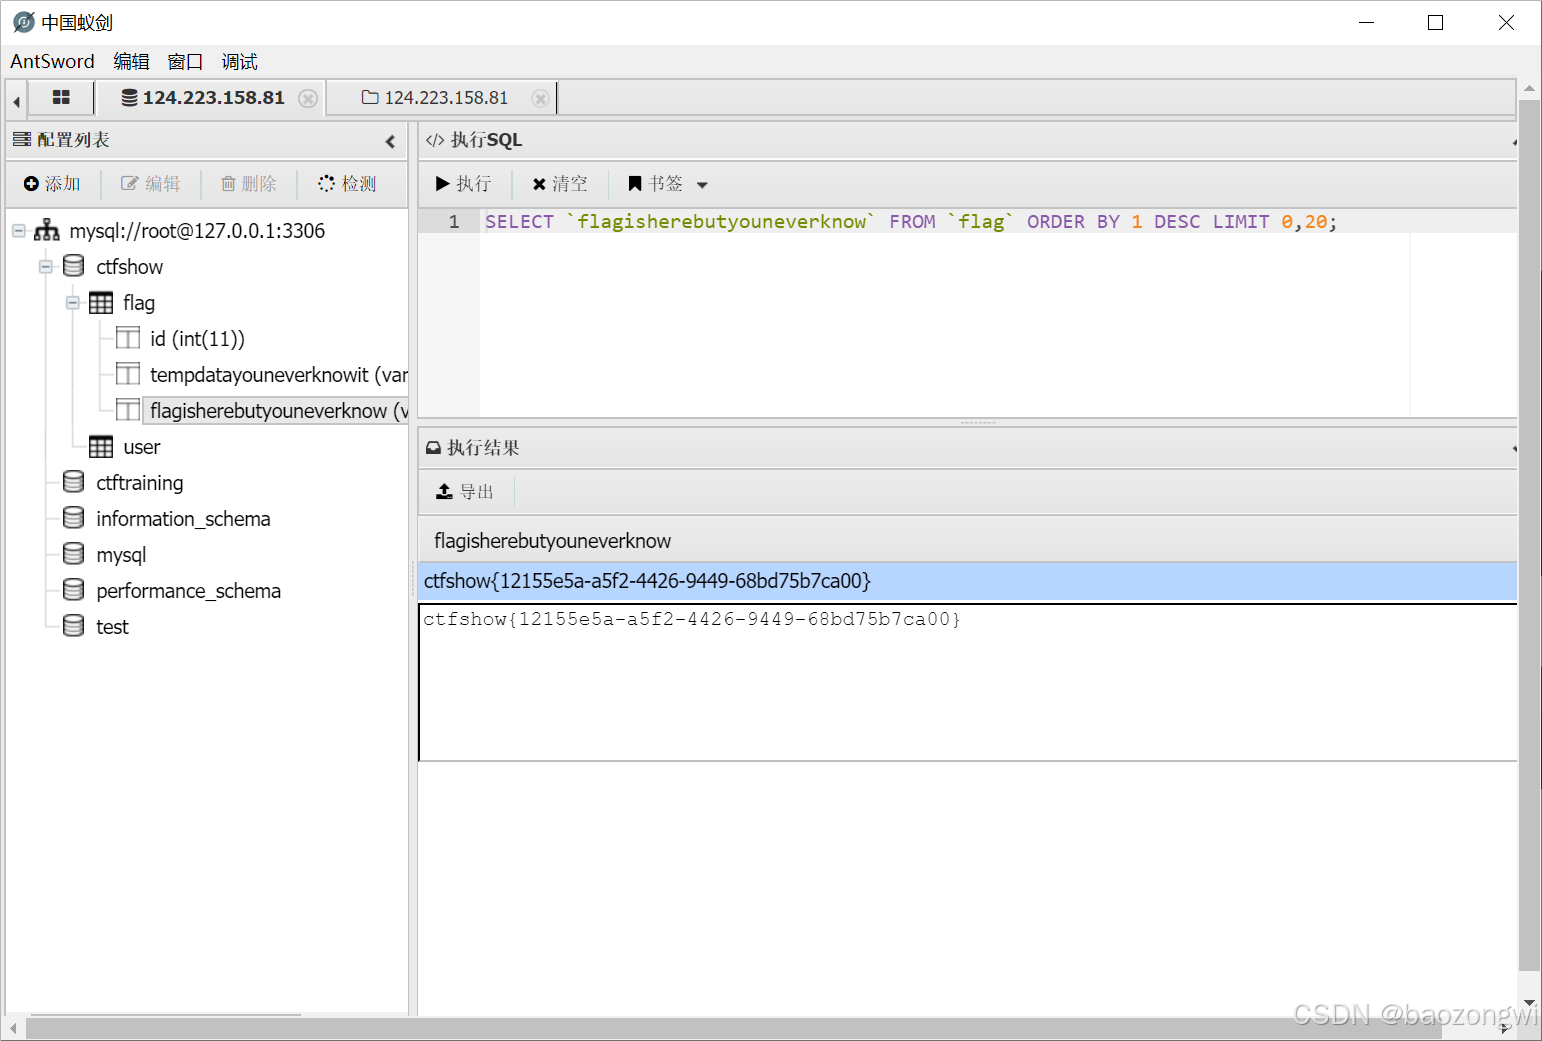Screen dimensions: 1542x1041
Task: Click the performance_schema database icon
Action: [x=73, y=589]
